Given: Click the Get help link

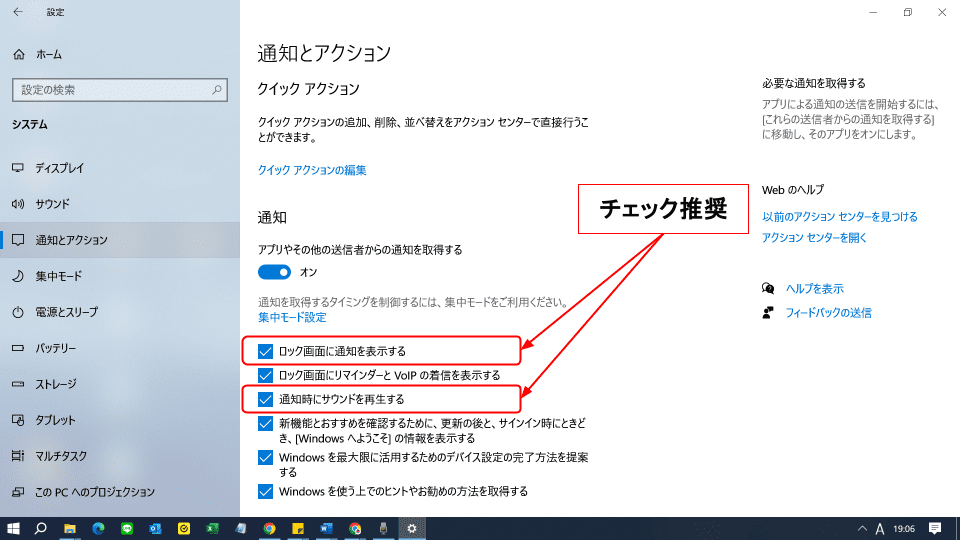Looking at the screenshot, I should pyautogui.click(x=814, y=288).
